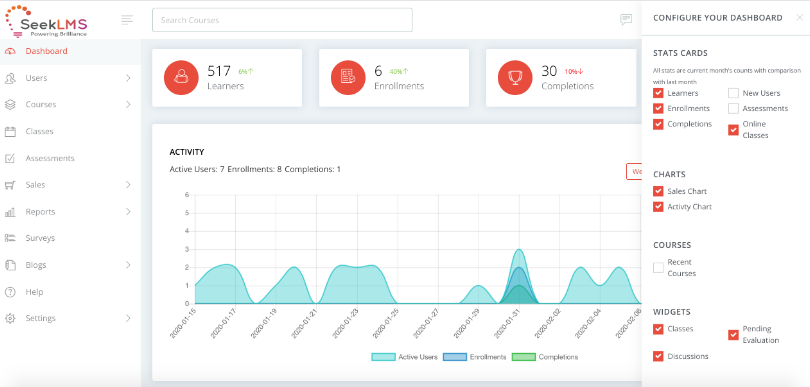Click the 2020-01-31 peak on the chart
Viewport: 810px width, 387px height.
[519, 250]
